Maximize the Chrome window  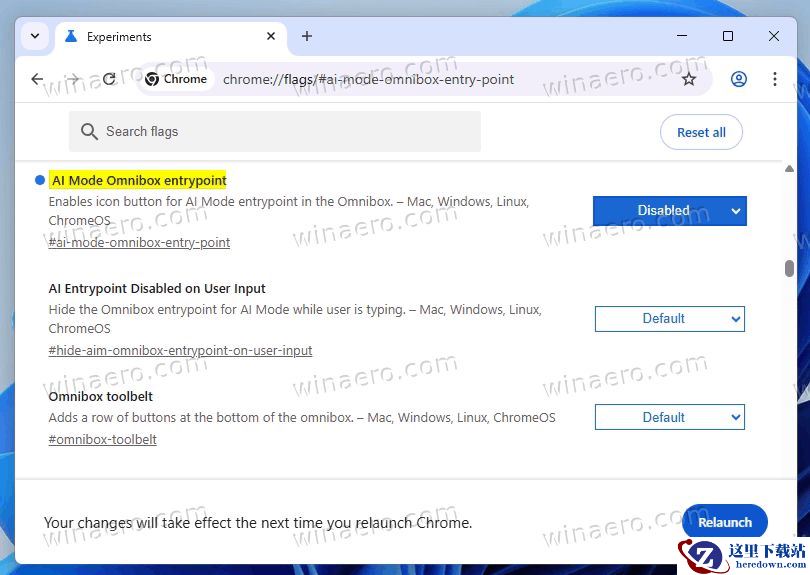pyautogui.click(x=728, y=36)
